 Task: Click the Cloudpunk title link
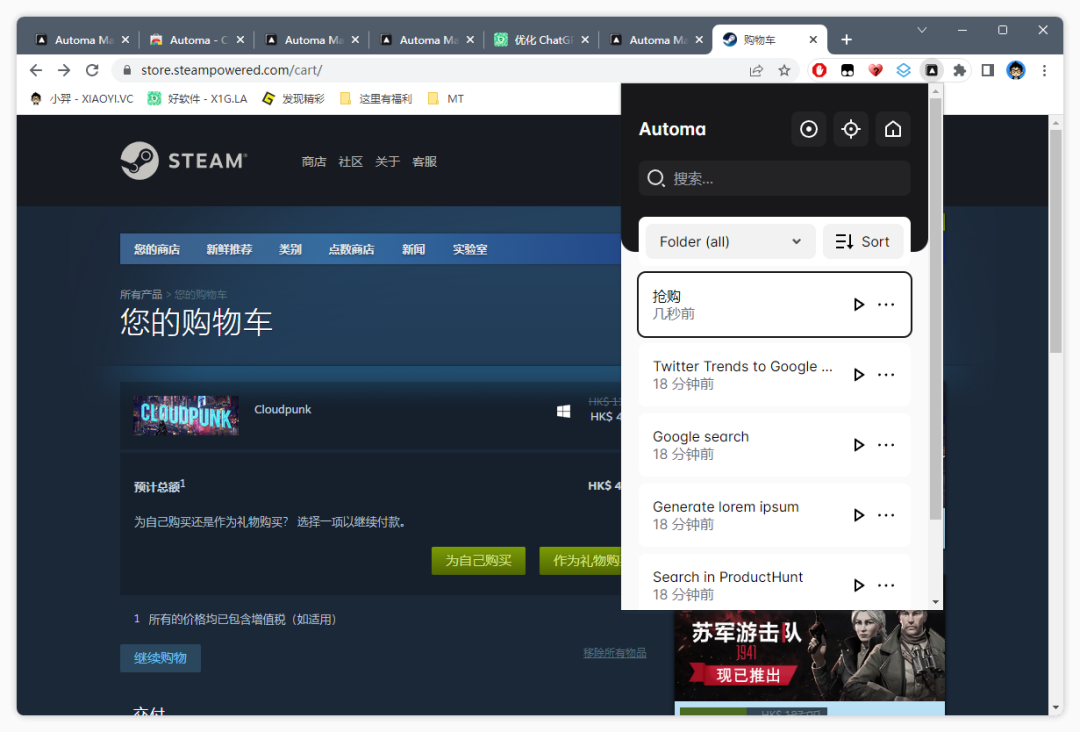(282, 409)
